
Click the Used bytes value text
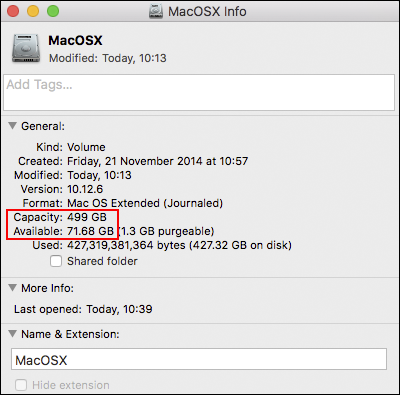[x=179, y=245]
